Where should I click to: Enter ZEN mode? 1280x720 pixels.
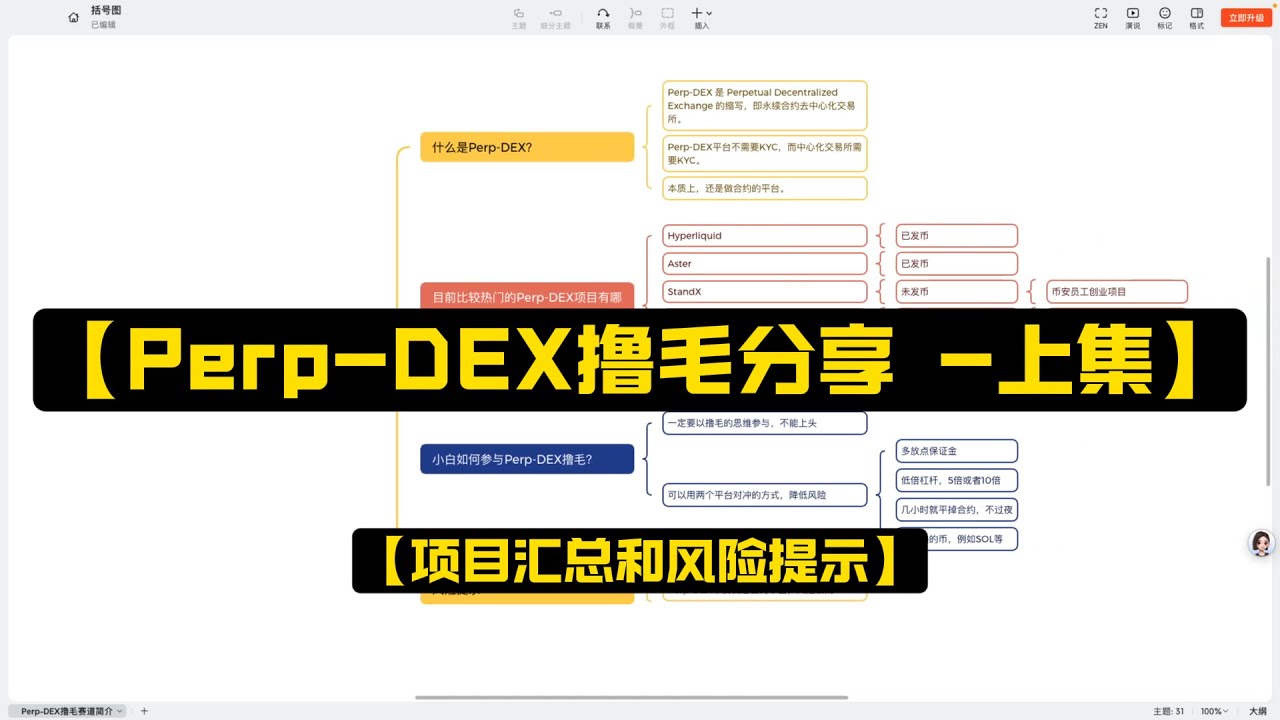point(1101,17)
